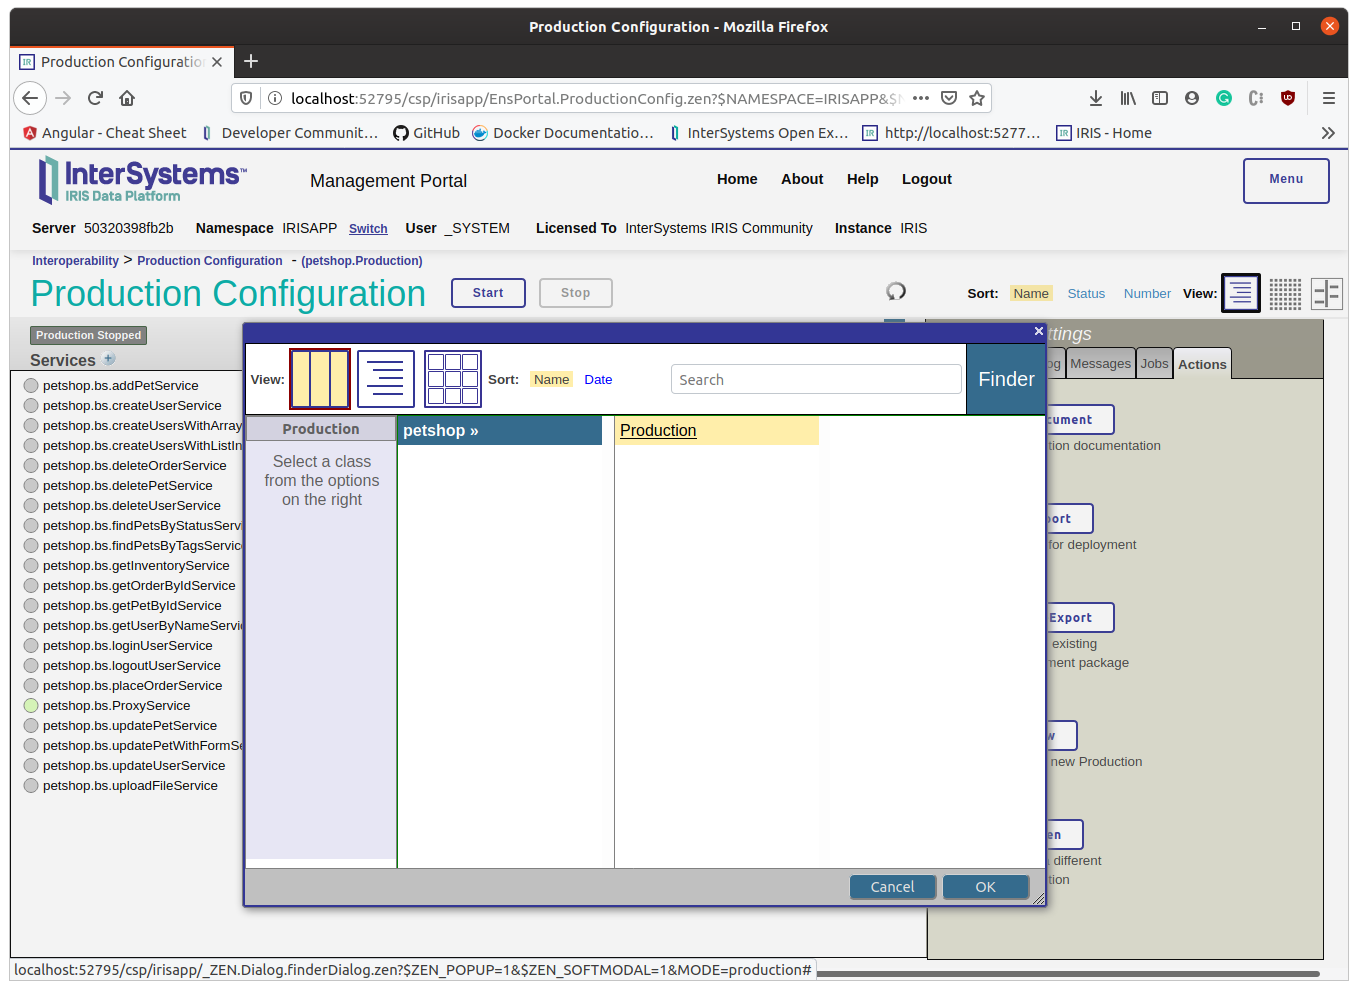The image size is (1358, 990).
Task: Toggle status circle of petshop.bs.uploadFileService
Action: tap(31, 785)
